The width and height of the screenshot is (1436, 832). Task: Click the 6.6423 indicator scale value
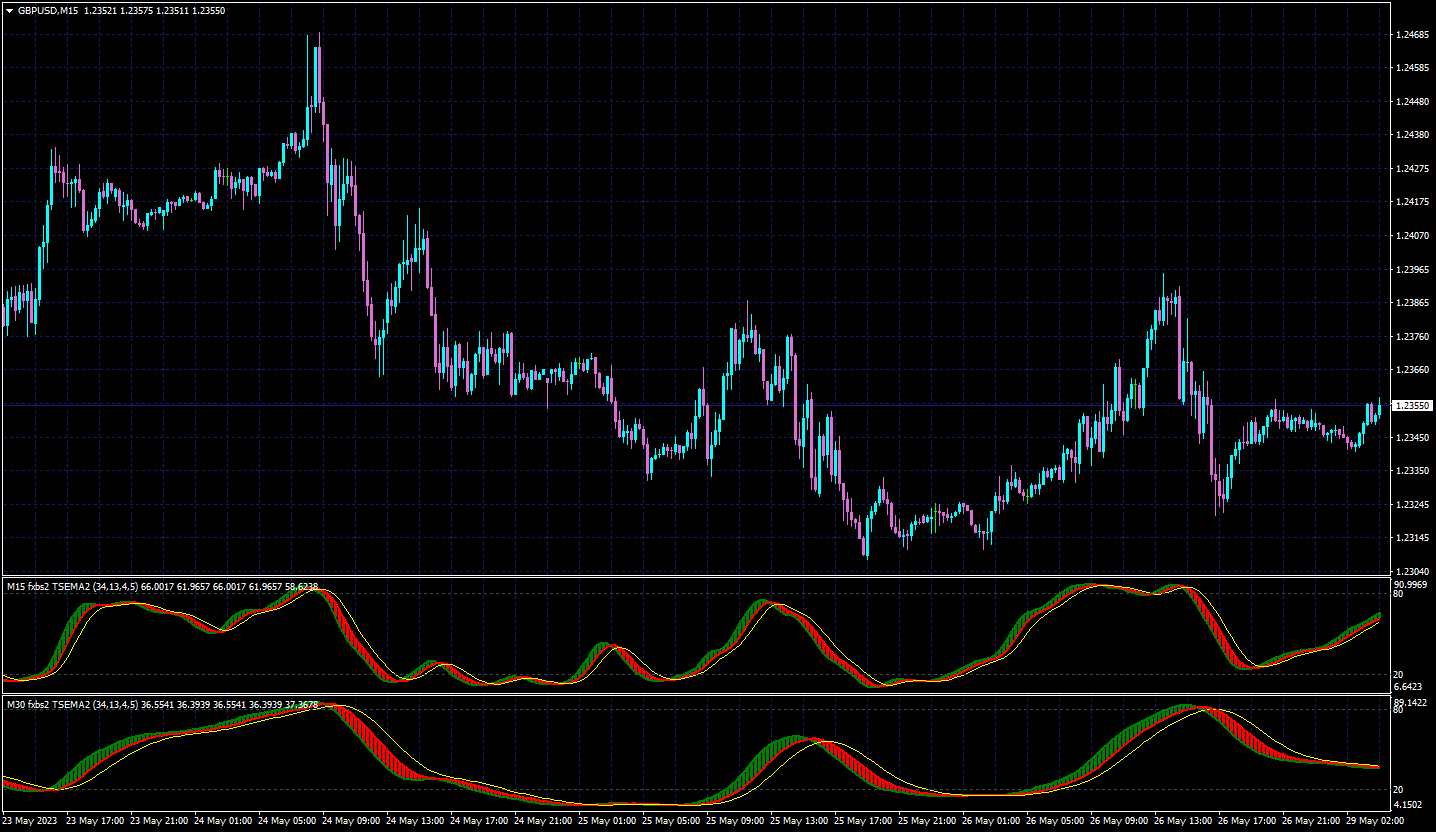1408,687
